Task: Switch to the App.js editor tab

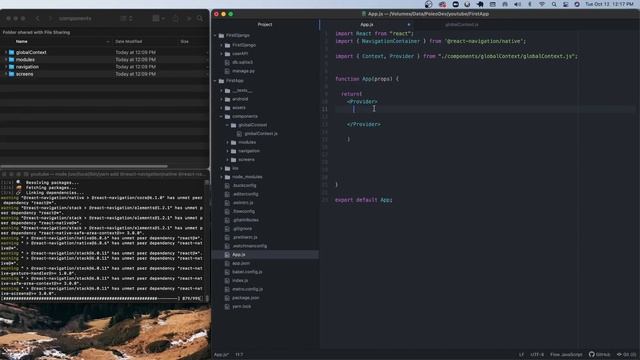Action: pyautogui.click(x=367, y=24)
